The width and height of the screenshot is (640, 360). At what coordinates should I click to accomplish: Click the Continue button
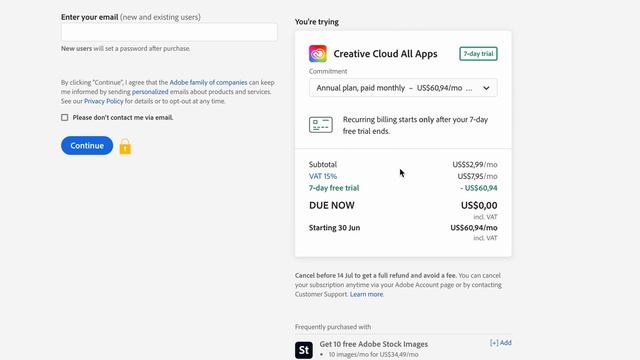(x=87, y=145)
